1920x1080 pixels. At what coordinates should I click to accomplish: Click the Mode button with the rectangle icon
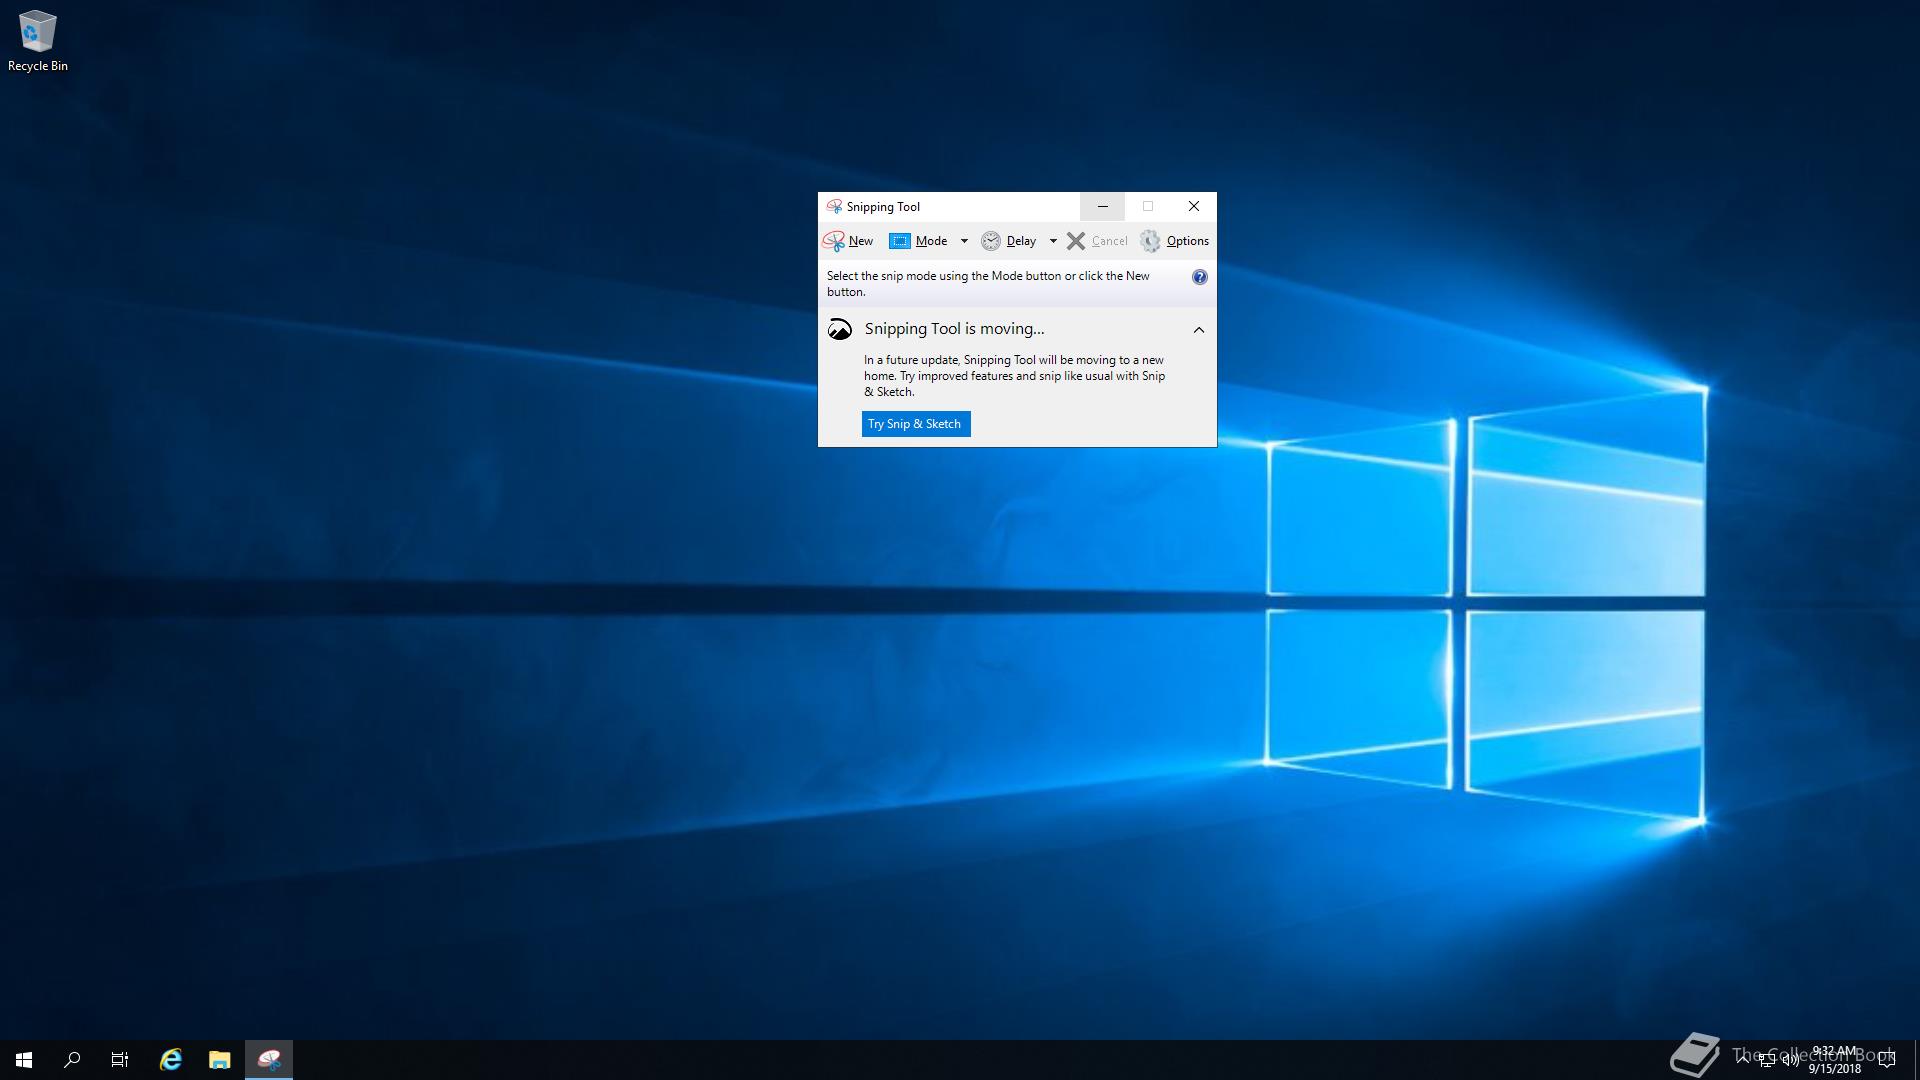pos(919,241)
